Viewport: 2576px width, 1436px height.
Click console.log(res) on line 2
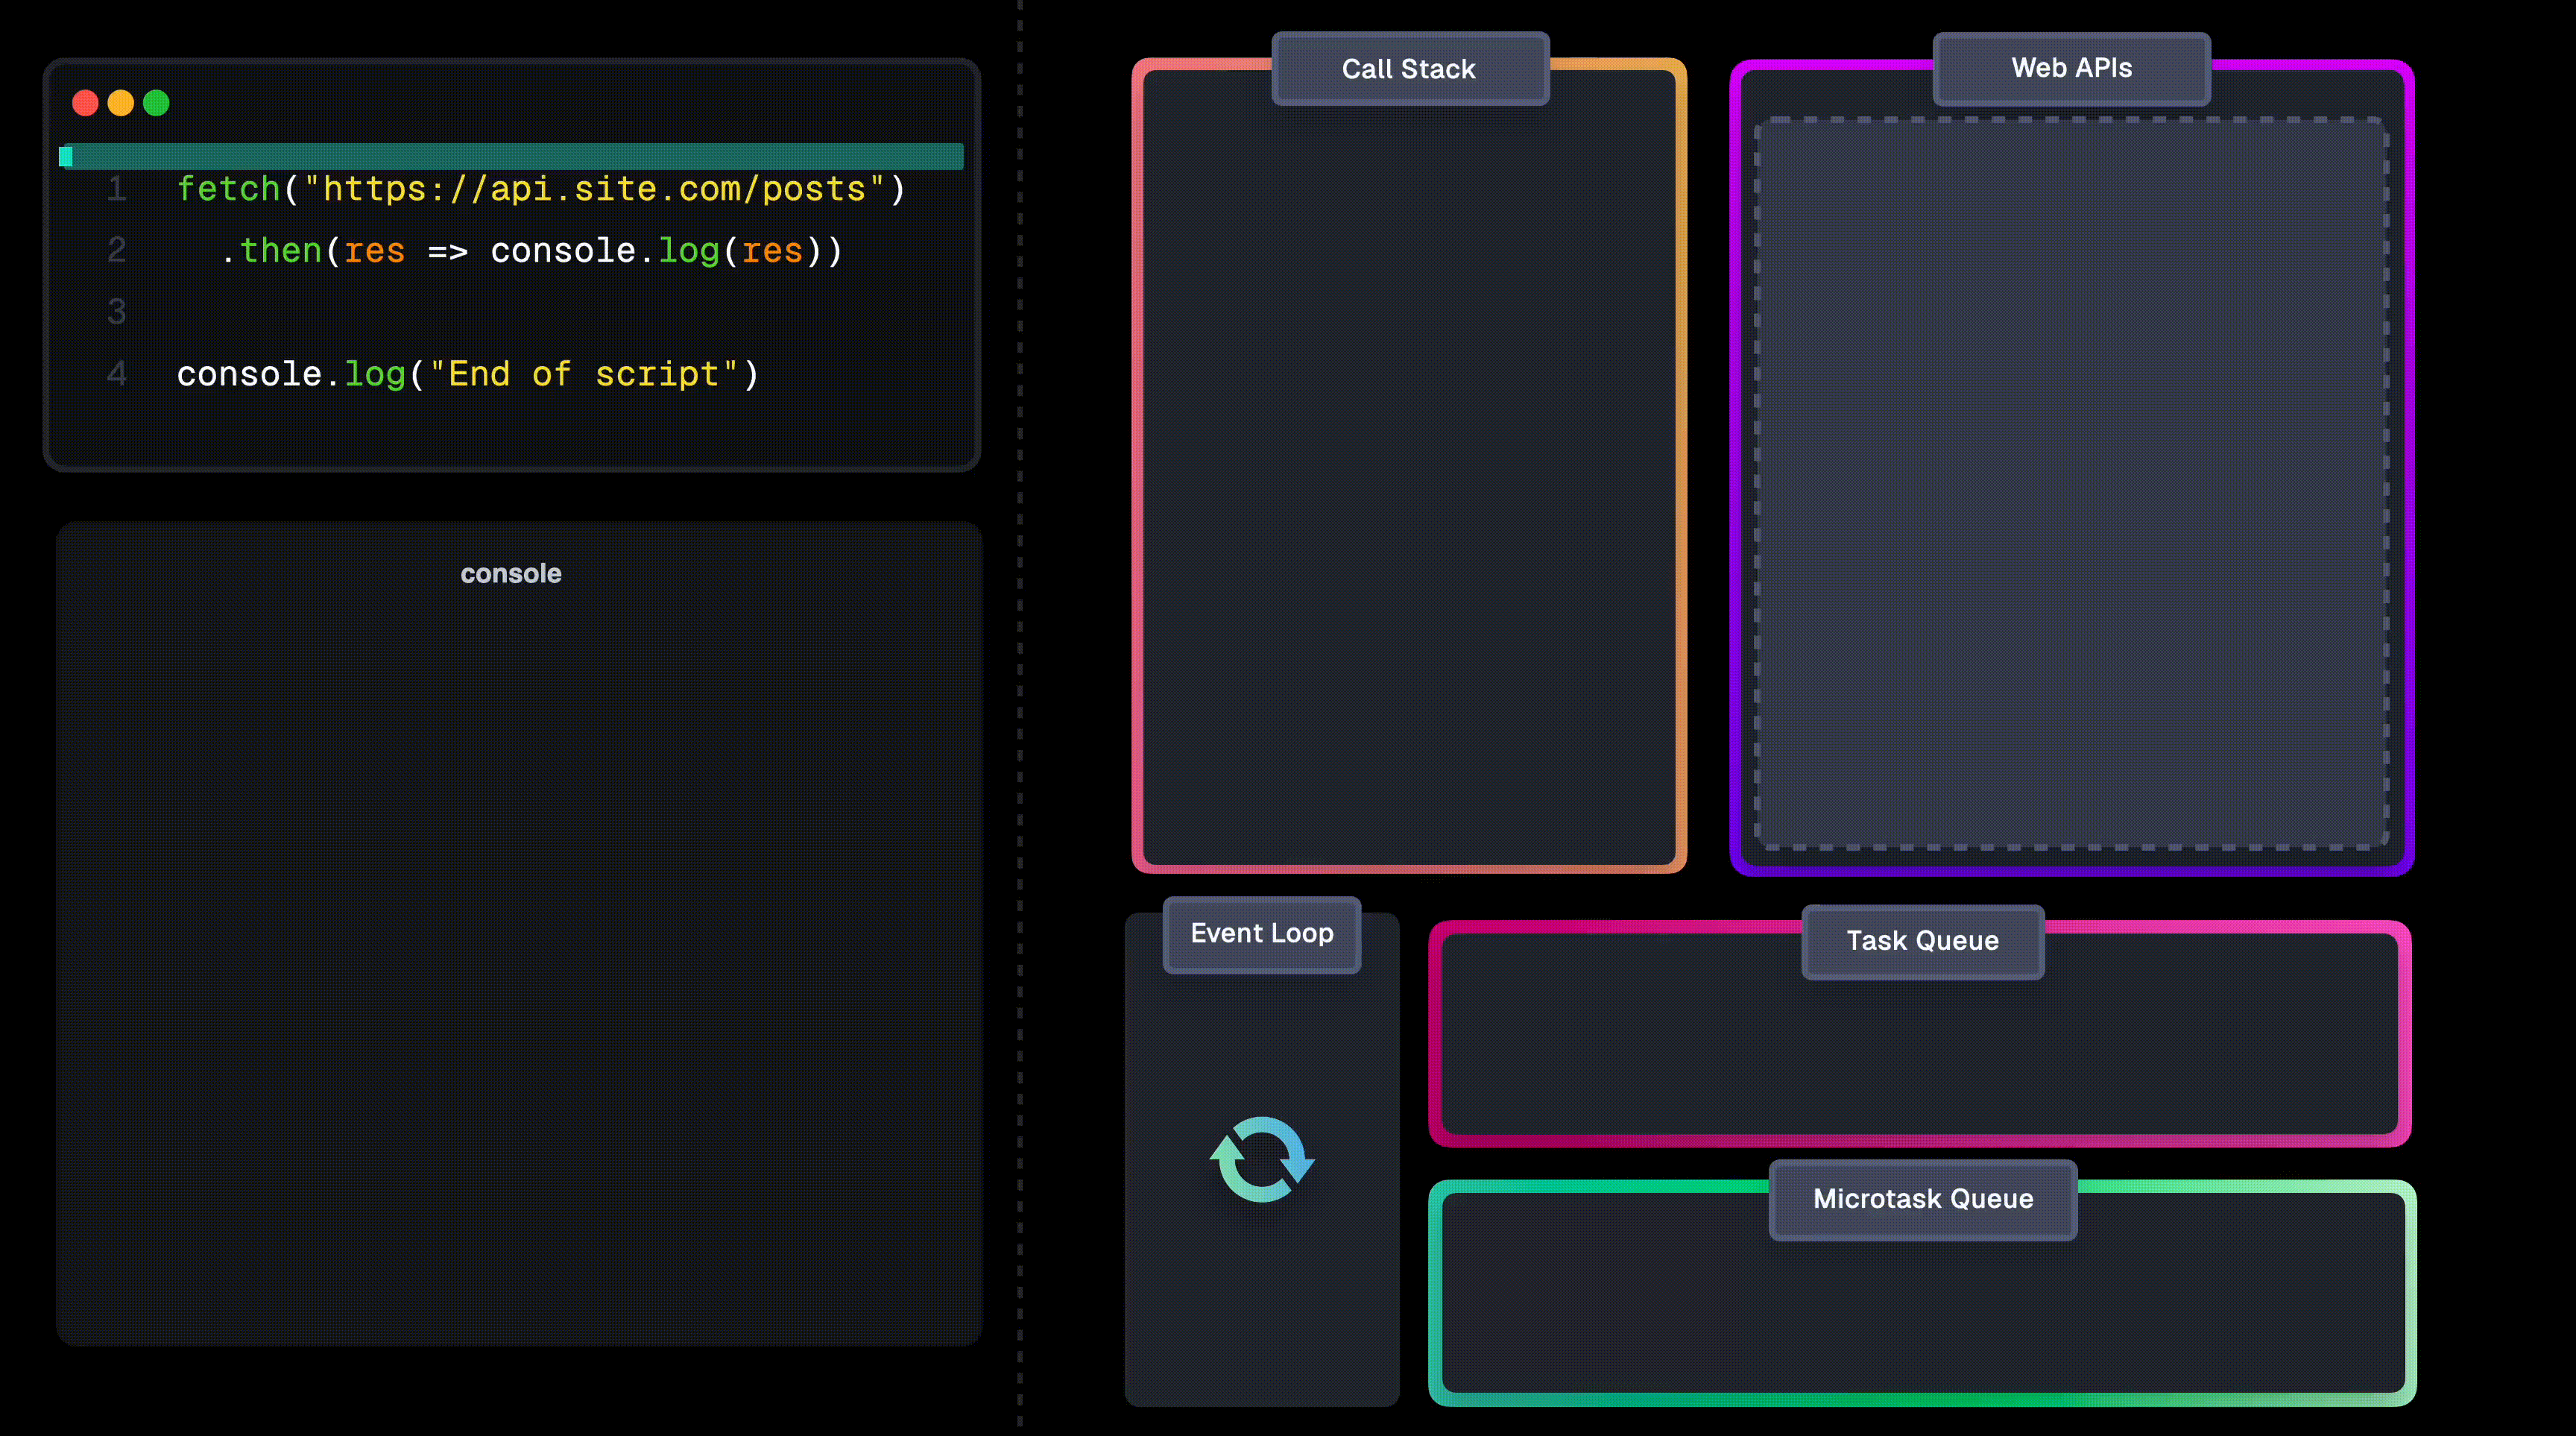pos(657,251)
